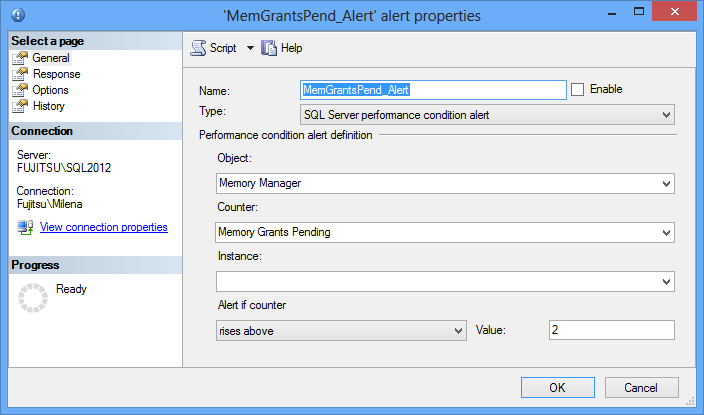Viewport: 704px width, 415px height.
Task: Click the History page icon
Action: (20, 106)
